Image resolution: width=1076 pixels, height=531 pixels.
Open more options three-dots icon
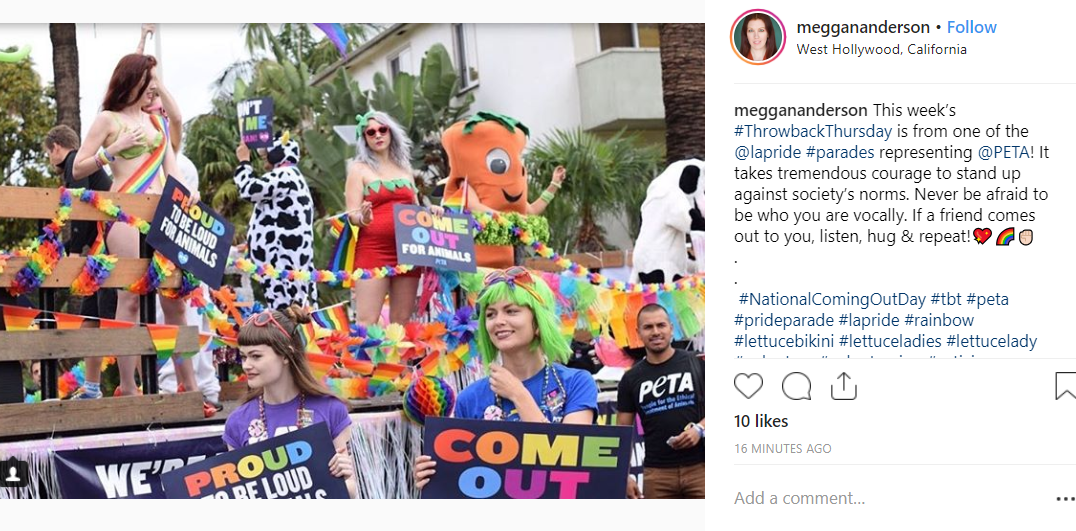(x=1065, y=499)
